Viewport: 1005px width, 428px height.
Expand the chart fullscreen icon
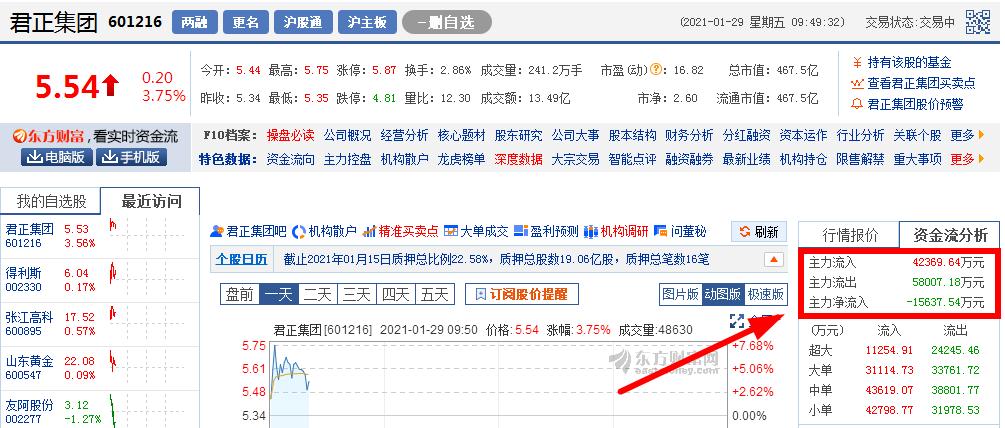point(737,322)
